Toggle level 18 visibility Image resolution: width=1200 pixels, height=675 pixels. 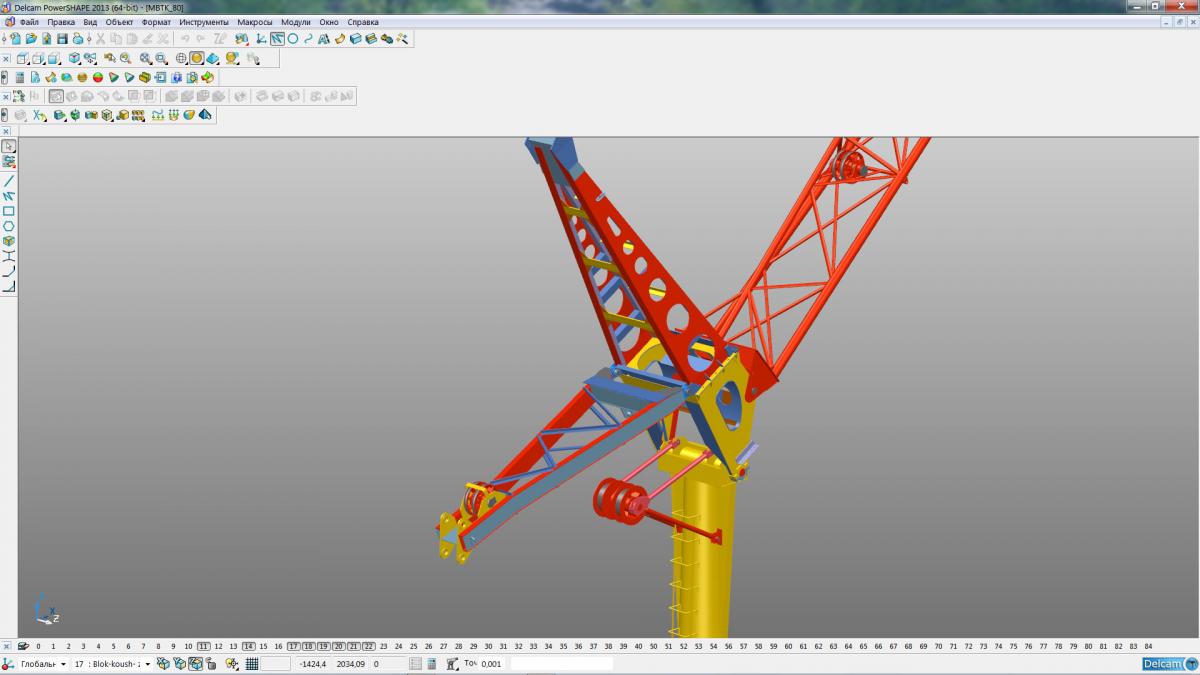(x=309, y=646)
